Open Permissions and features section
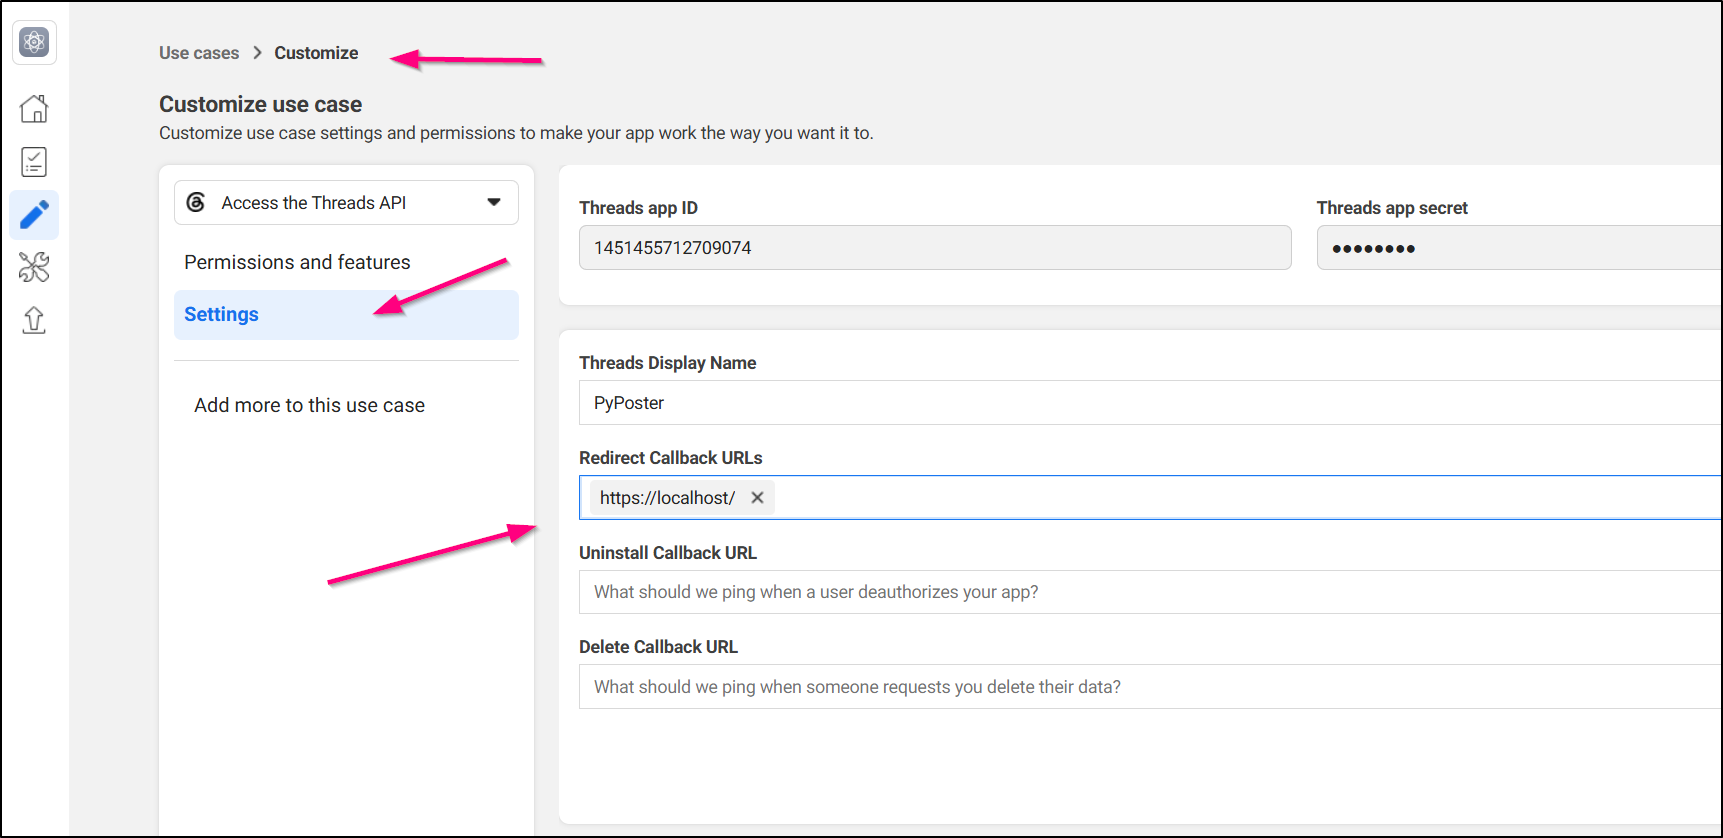Viewport: 1723px width, 838px height. coord(297,262)
